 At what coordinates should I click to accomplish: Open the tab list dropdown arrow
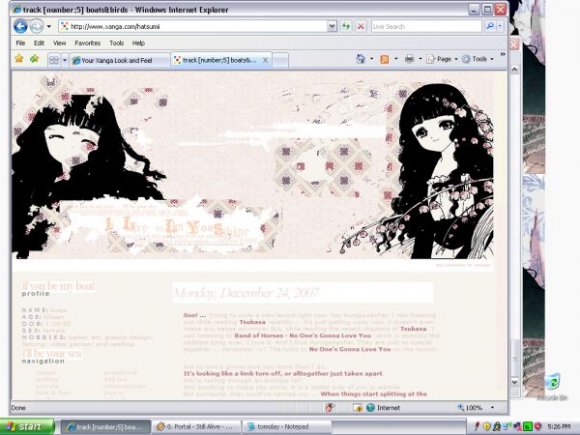click(x=64, y=60)
